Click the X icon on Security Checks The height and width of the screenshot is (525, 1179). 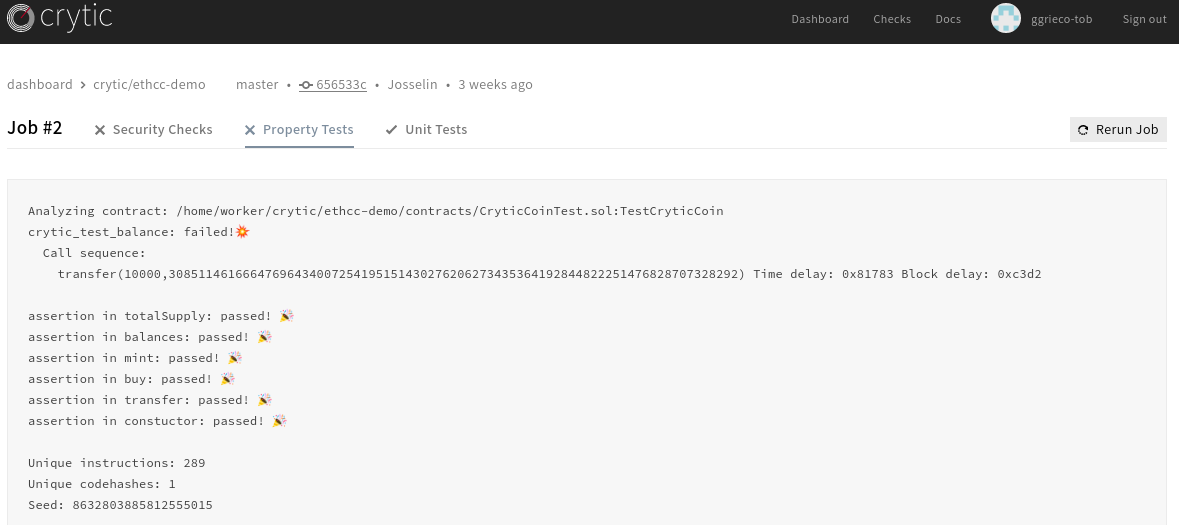coord(100,130)
